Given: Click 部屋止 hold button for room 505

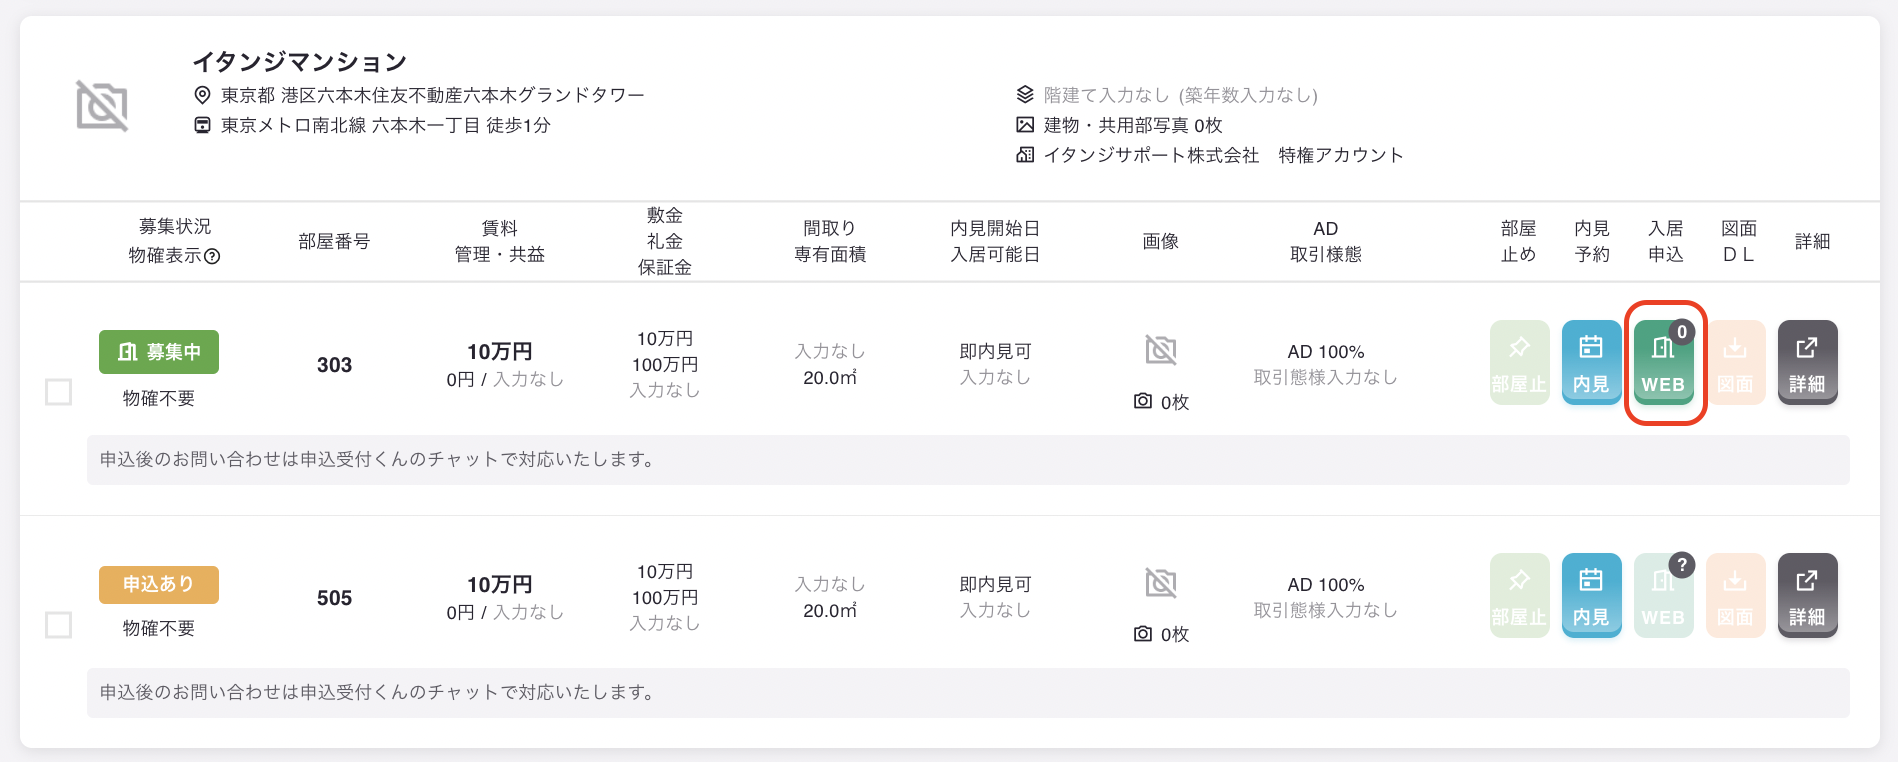Looking at the screenshot, I should pos(1519,595).
